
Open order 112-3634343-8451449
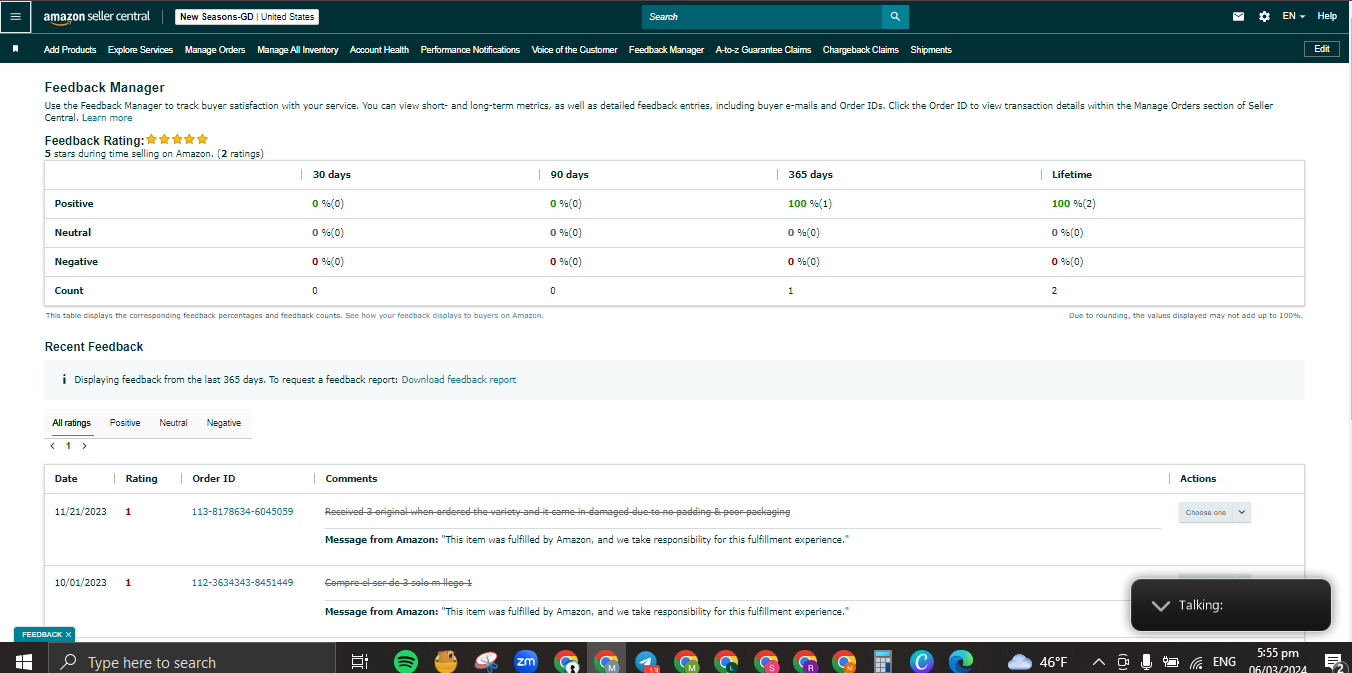pos(242,582)
